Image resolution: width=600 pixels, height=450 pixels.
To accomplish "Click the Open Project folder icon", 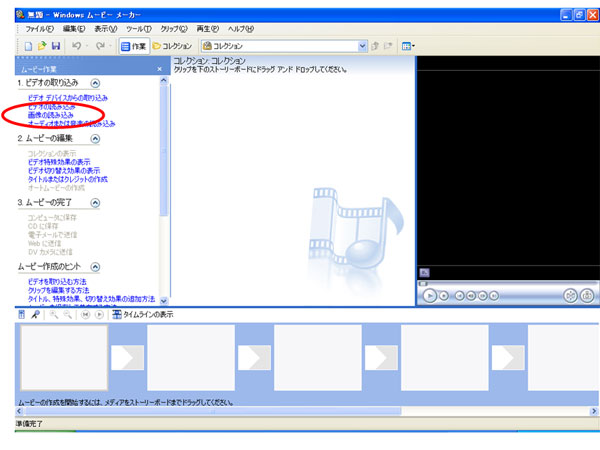I will [42, 46].
